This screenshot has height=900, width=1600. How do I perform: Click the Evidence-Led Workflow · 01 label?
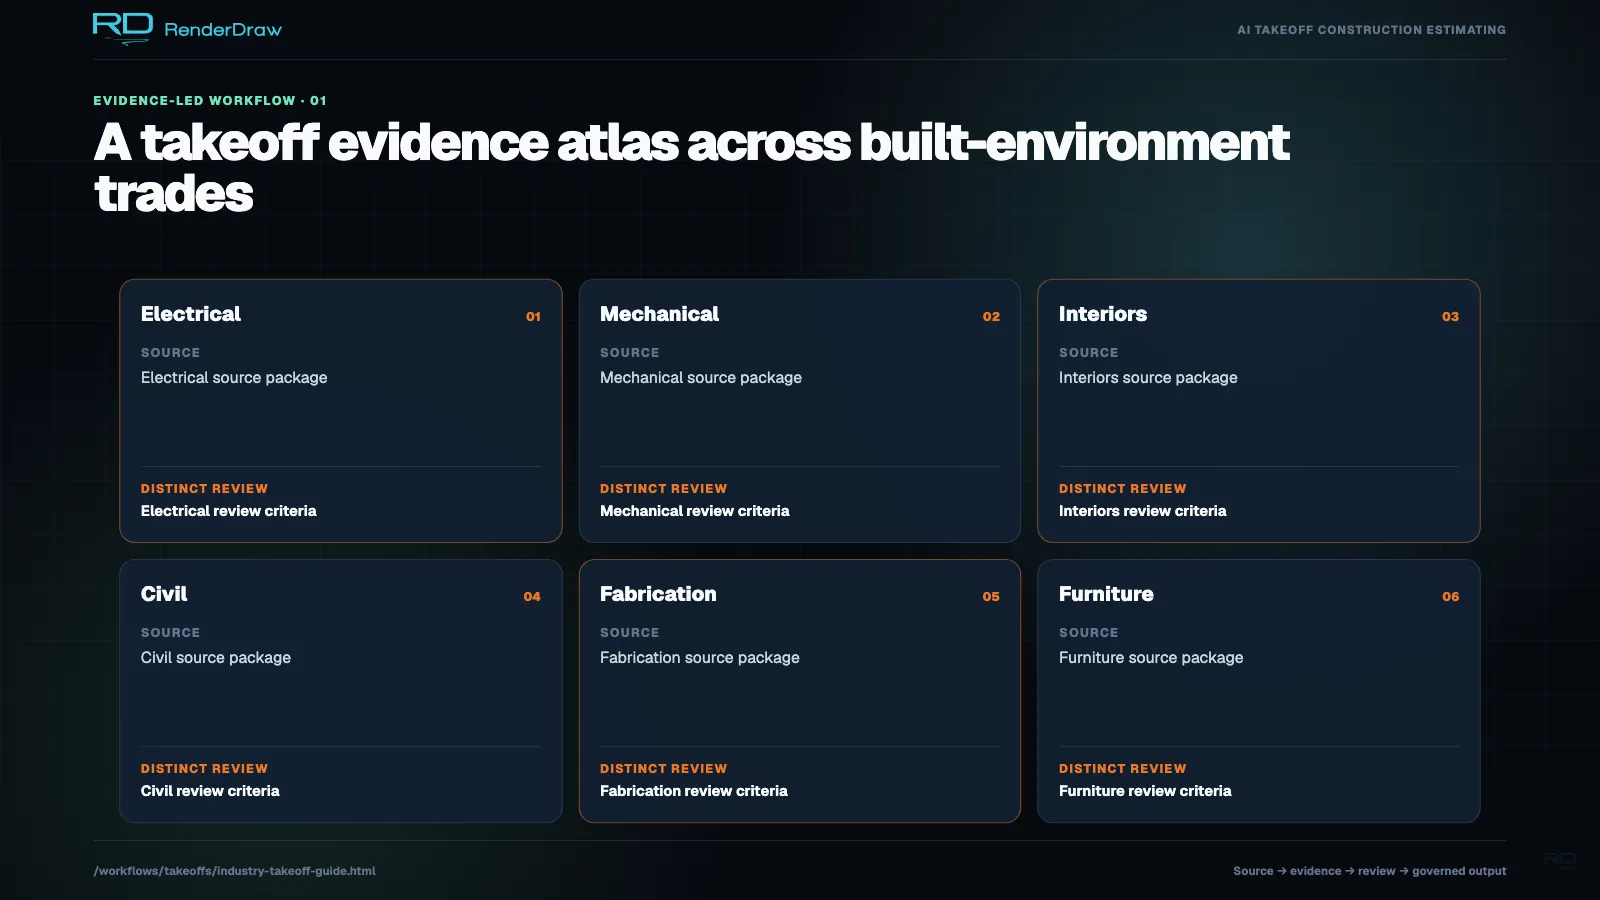pyautogui.click(x=210, y=101)
